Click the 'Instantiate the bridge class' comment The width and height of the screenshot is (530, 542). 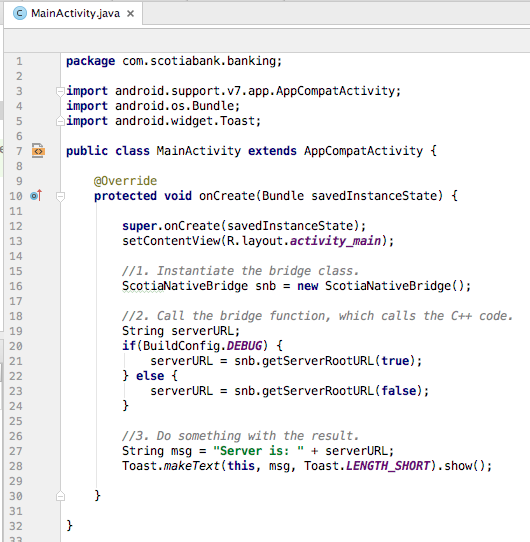coord(241,271)
